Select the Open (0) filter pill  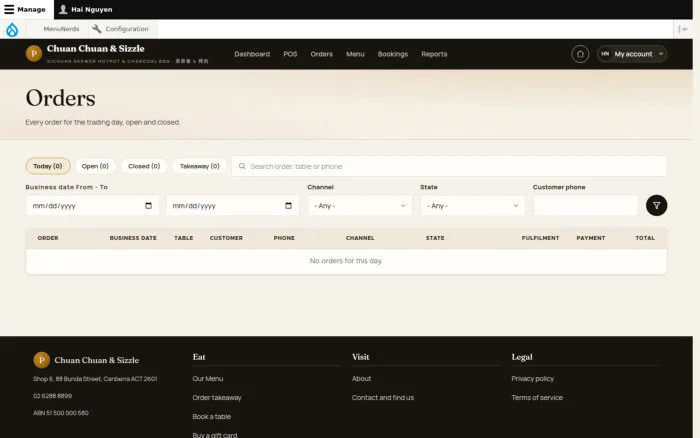tap(95, 166)
